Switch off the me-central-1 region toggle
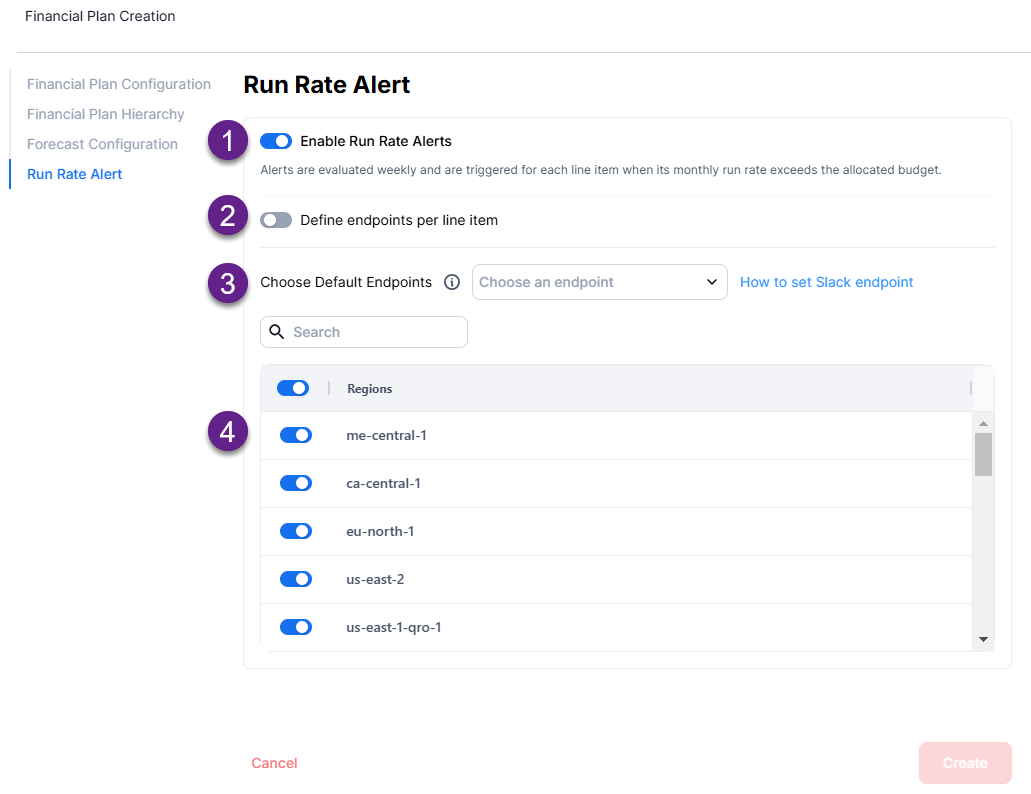Image resolution: width=1031 pixels, height=794 pixels. pos(296,435)
